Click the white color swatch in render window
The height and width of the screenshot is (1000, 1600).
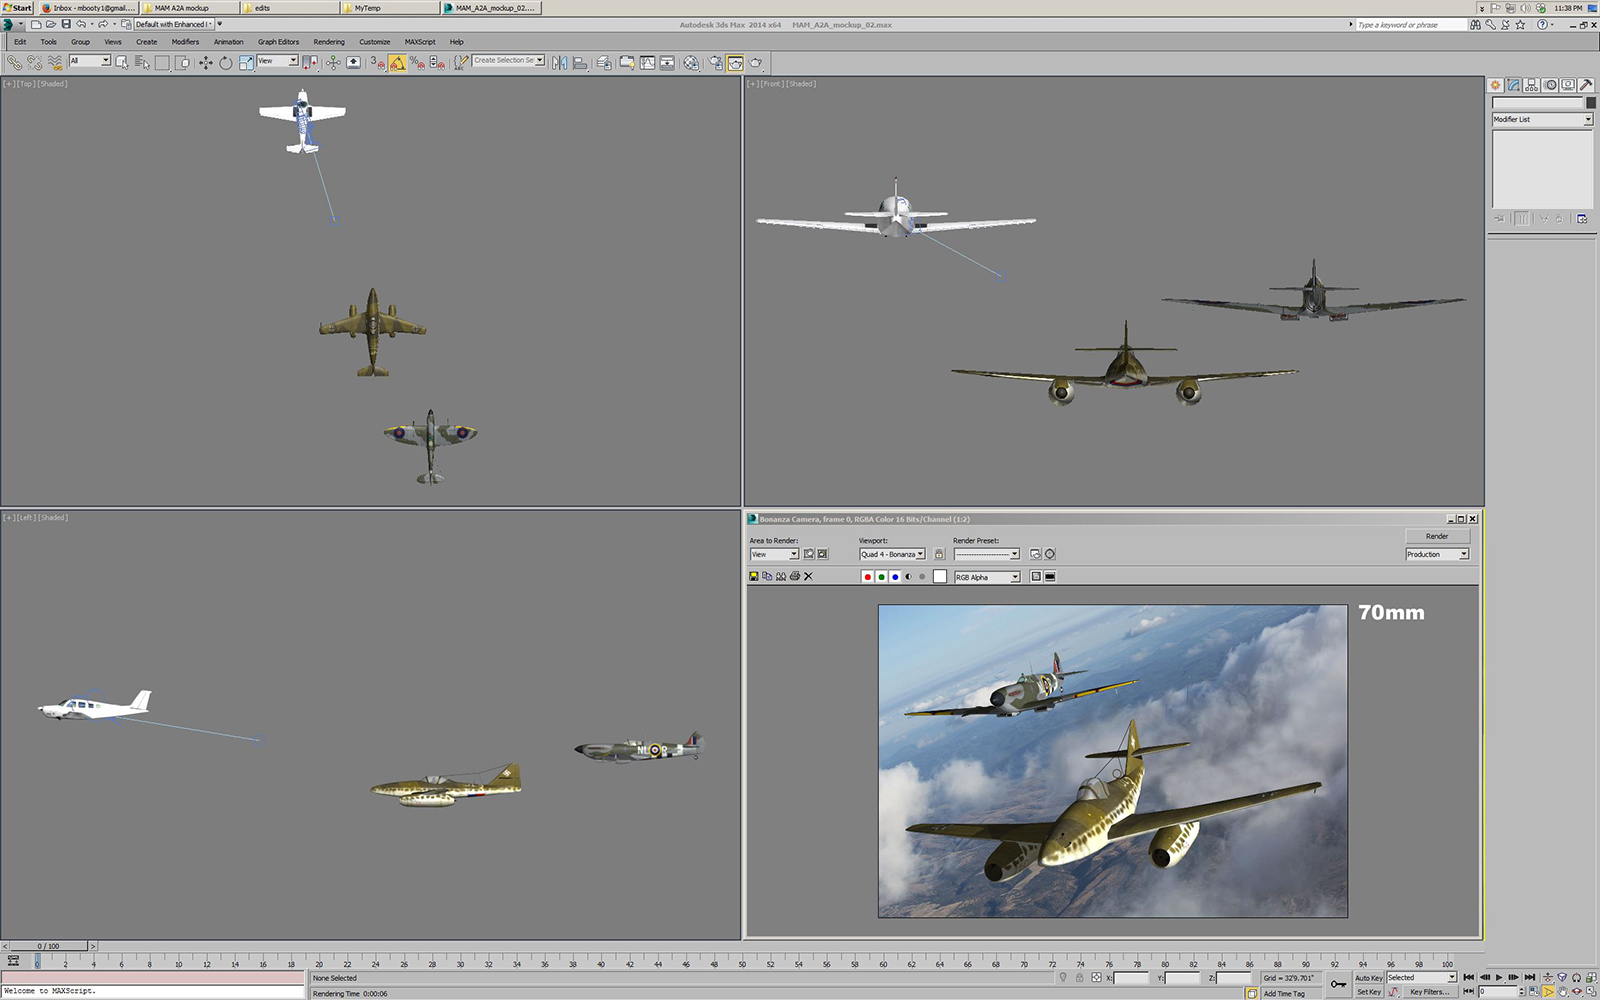tap(940, 577)
